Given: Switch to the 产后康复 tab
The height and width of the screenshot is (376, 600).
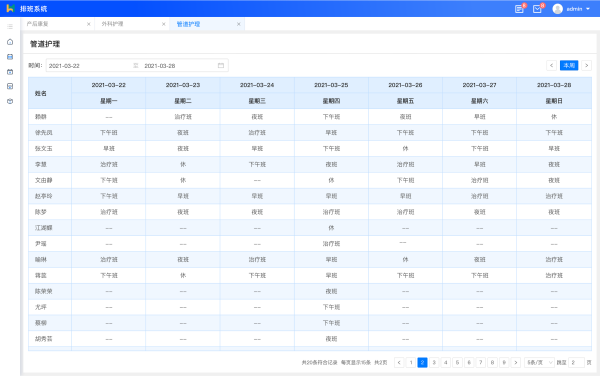Looking at the screenshot, I should [38, 24].
